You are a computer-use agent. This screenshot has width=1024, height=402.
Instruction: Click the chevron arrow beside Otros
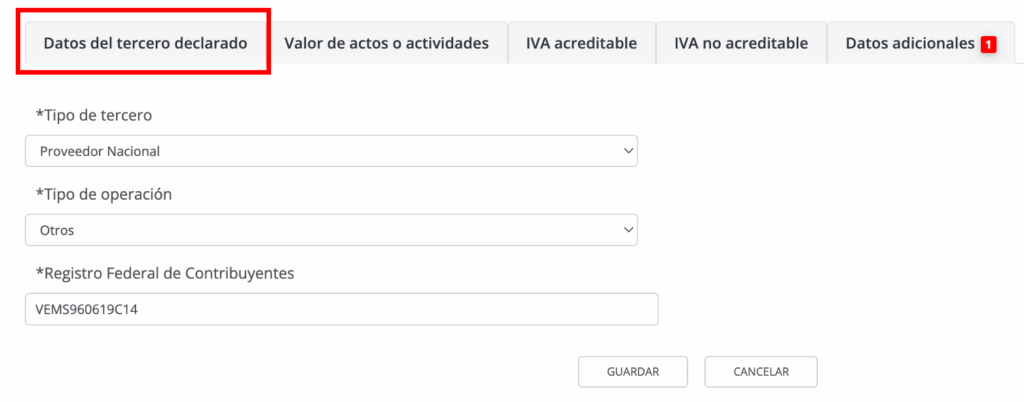[x=628, y=230]
